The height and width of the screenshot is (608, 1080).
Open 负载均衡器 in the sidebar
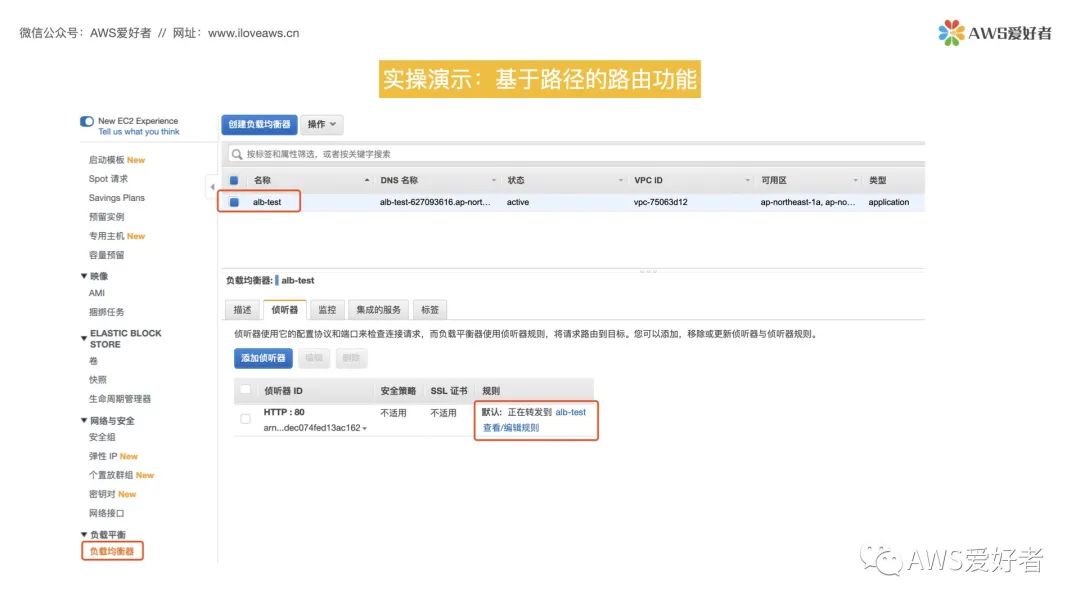(x=112, y=552)
